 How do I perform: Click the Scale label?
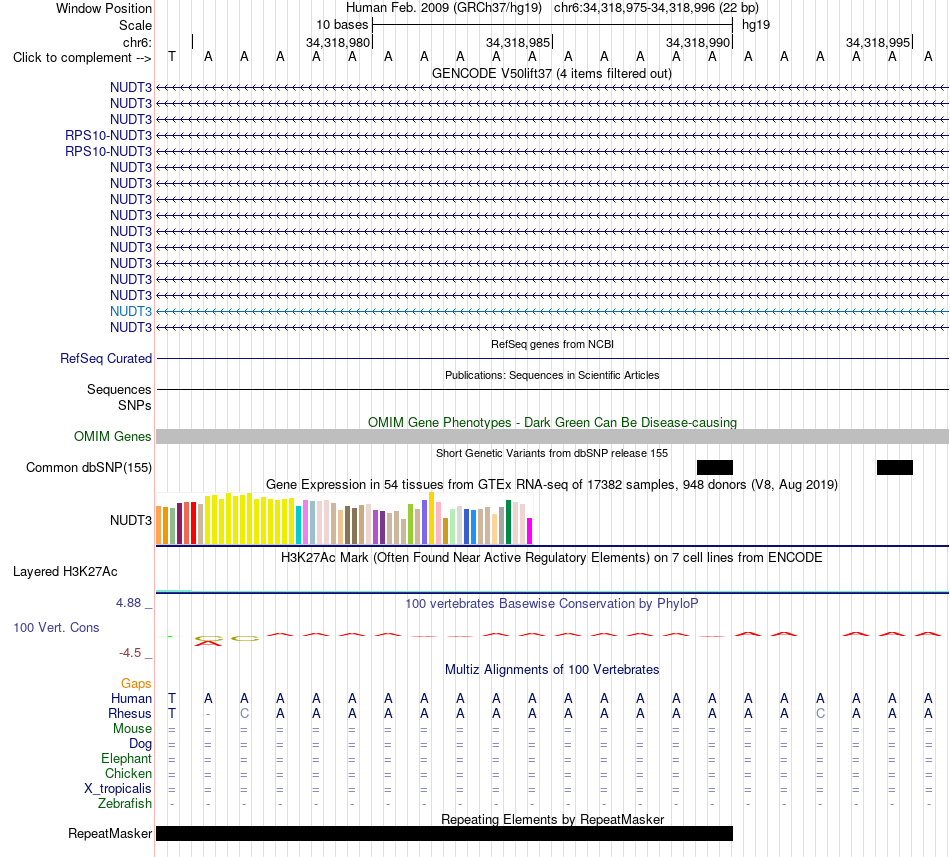(135, 25)
